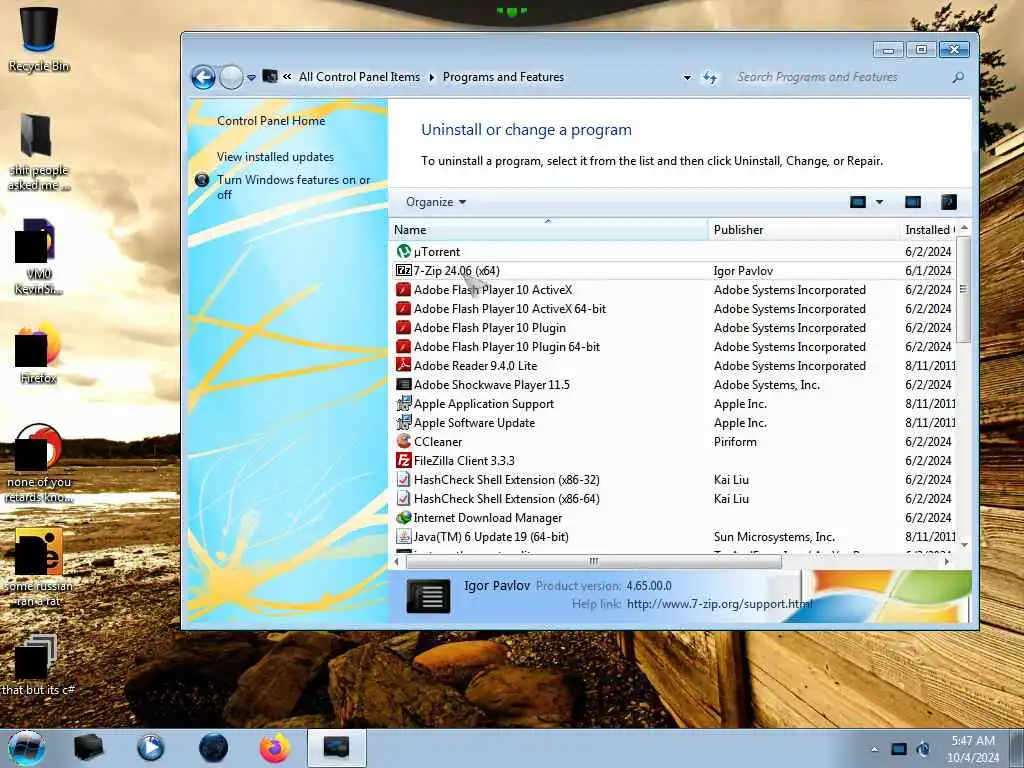Select HashCheck Shell Extension (x86-64) entry
The image size is (1024, 768).
click(x=506, y=498)
